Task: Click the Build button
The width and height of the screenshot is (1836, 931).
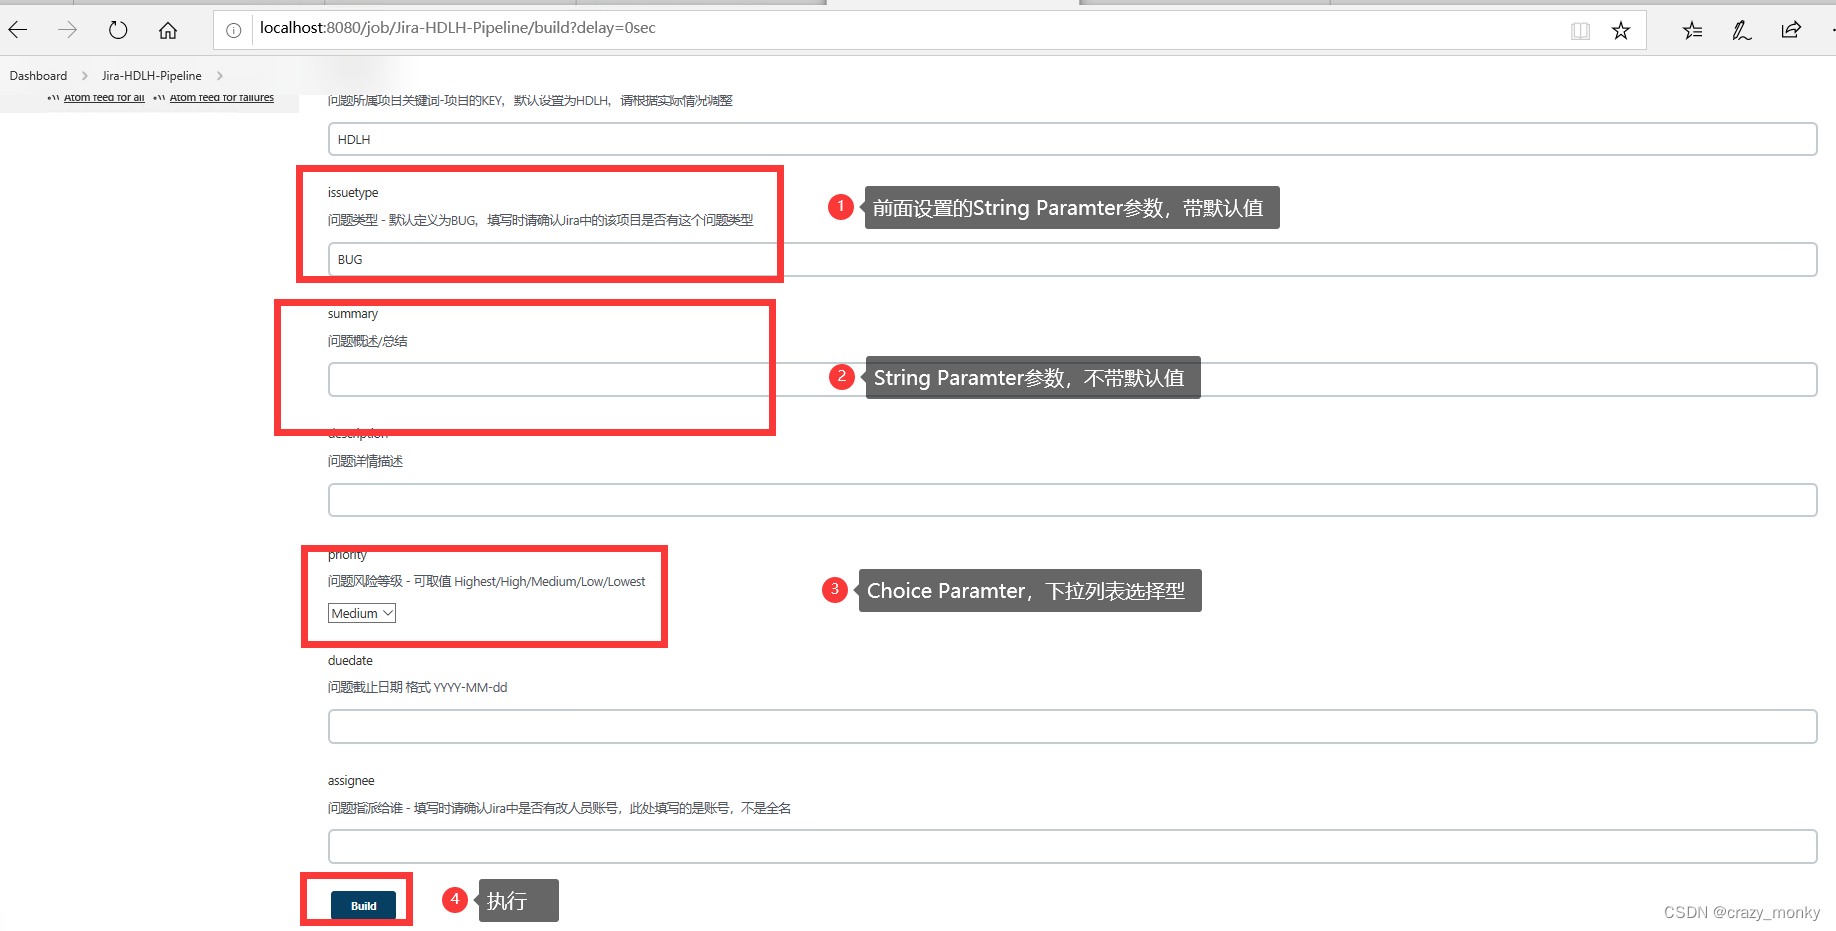Action: point(363,905)
